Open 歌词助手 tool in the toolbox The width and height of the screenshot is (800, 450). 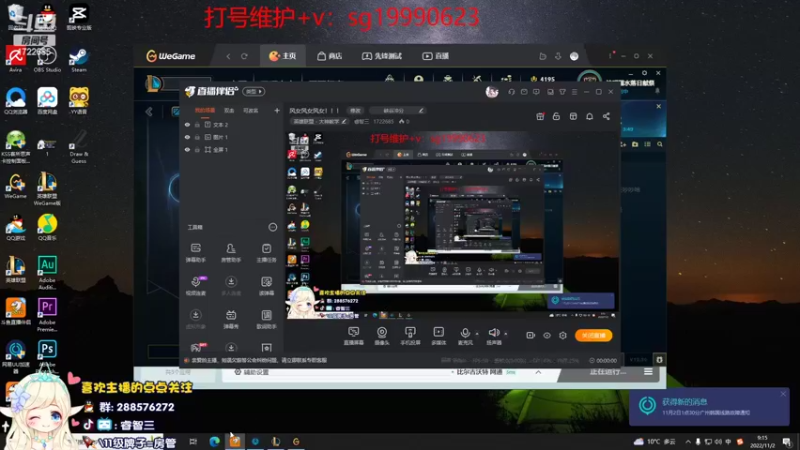[266, 319]
